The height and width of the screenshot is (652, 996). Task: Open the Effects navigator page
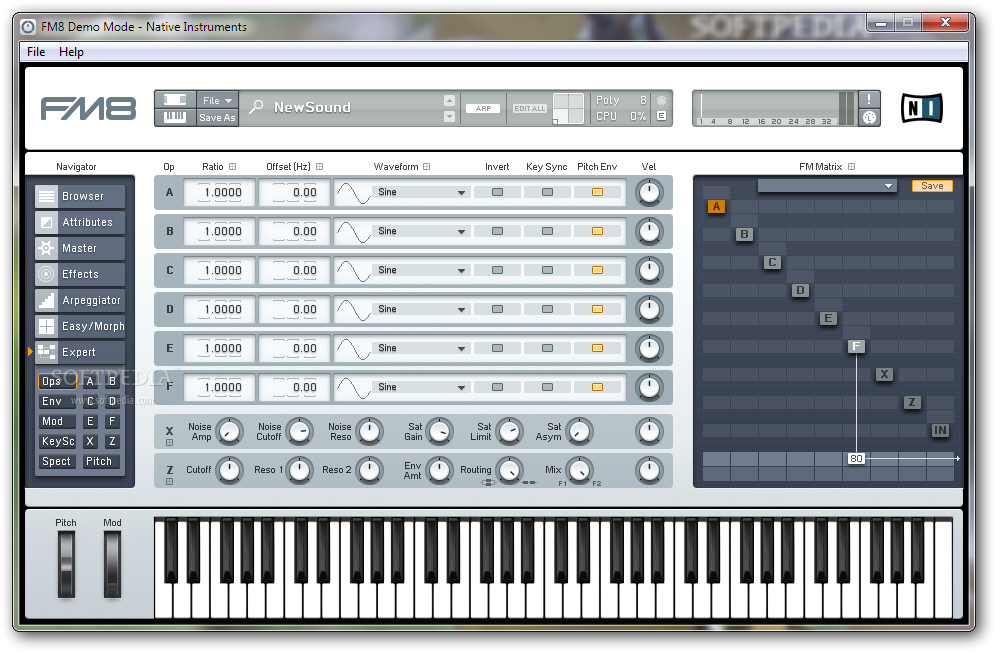[80, 275]
